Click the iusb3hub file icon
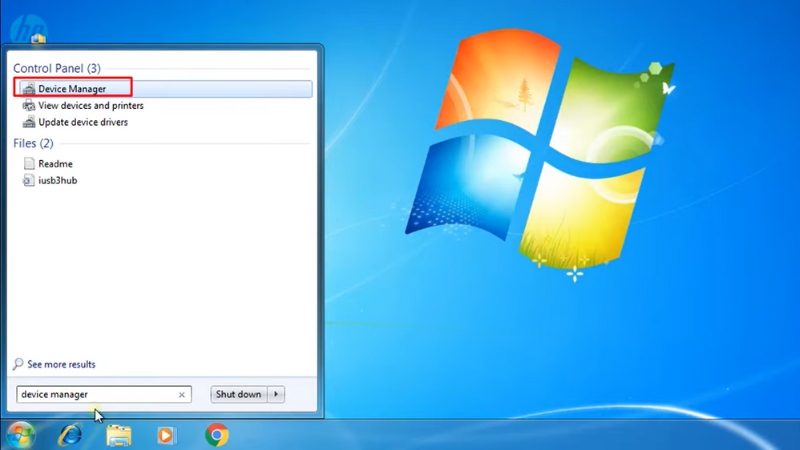 (29, 180)
